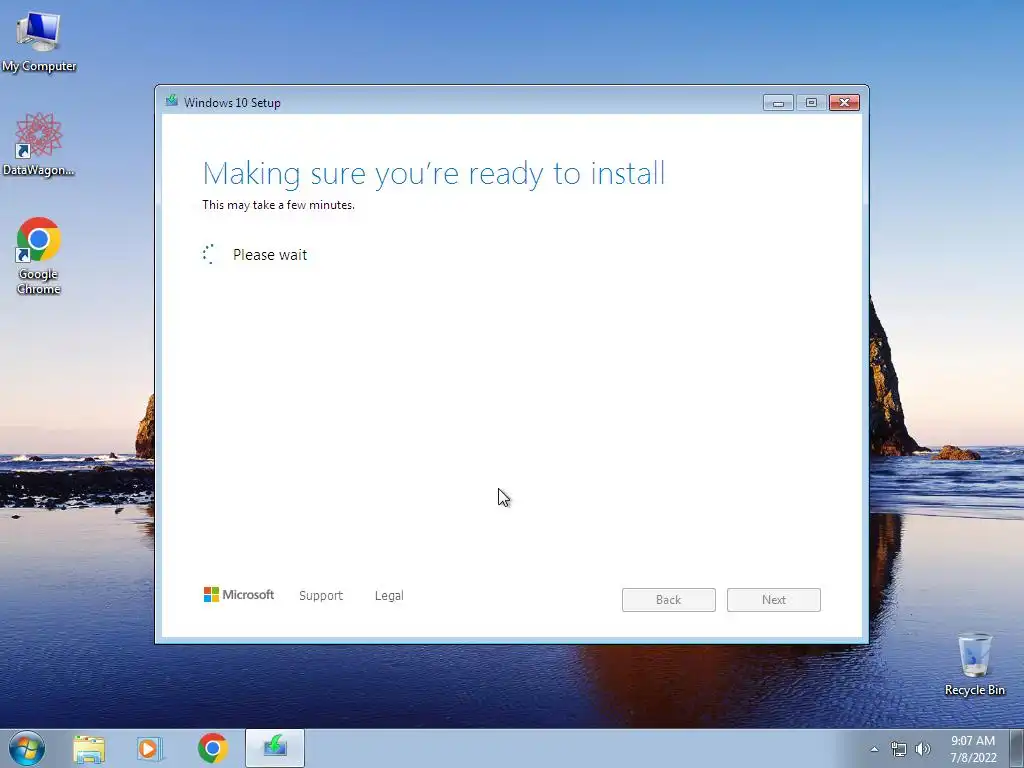The width and height of the screenshot is (1024, 768).
Task: Click the Windows 10 Setup title icon
Action: tap(172, 101)
